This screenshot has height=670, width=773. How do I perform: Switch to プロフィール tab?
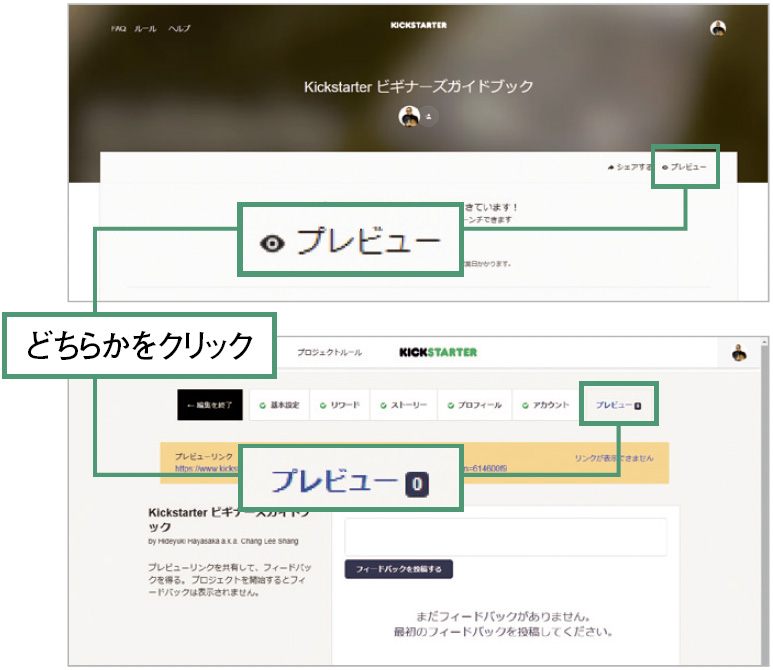pyautogui.click(x=475, y=405)
